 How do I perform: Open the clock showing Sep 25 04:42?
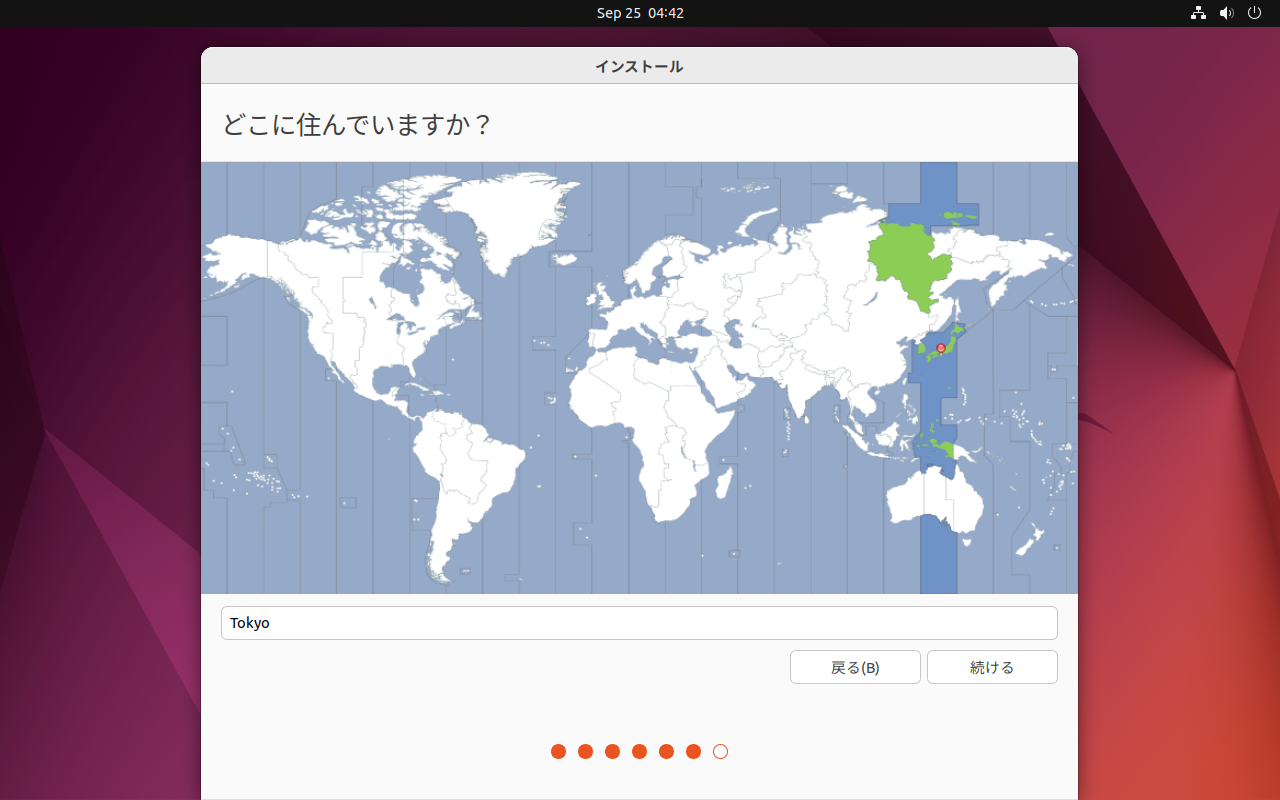(640, 13)
